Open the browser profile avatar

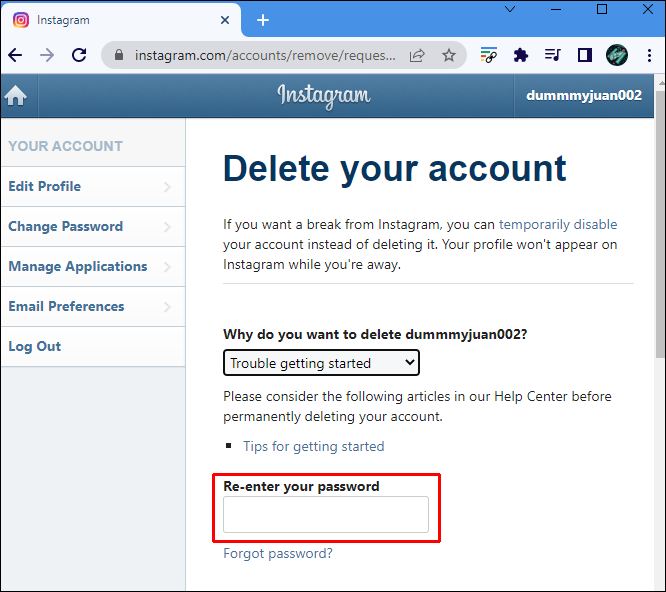[x=617, y=55]
